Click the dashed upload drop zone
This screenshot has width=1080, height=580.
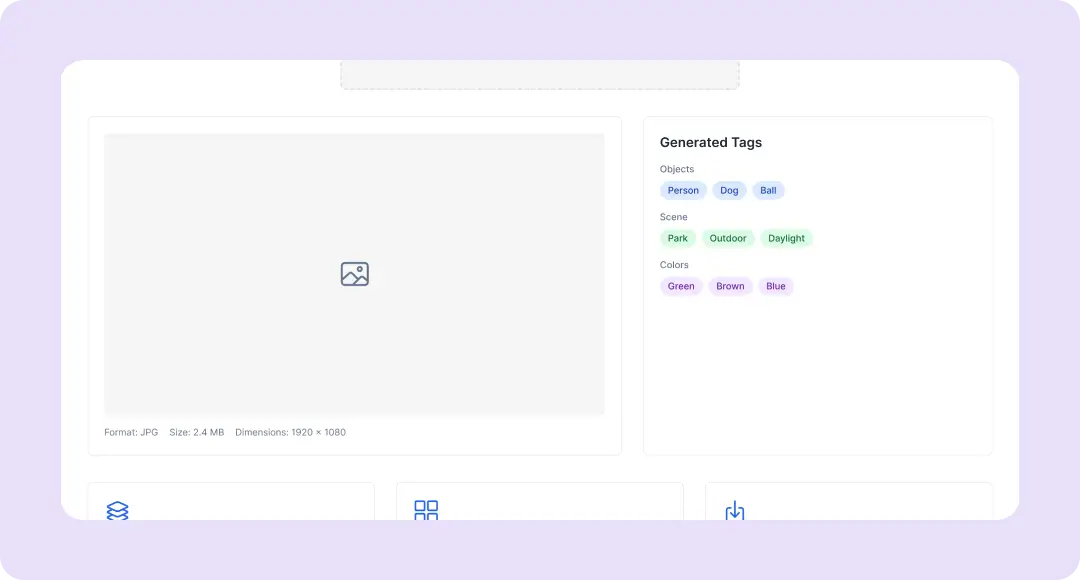click(540, 75)
